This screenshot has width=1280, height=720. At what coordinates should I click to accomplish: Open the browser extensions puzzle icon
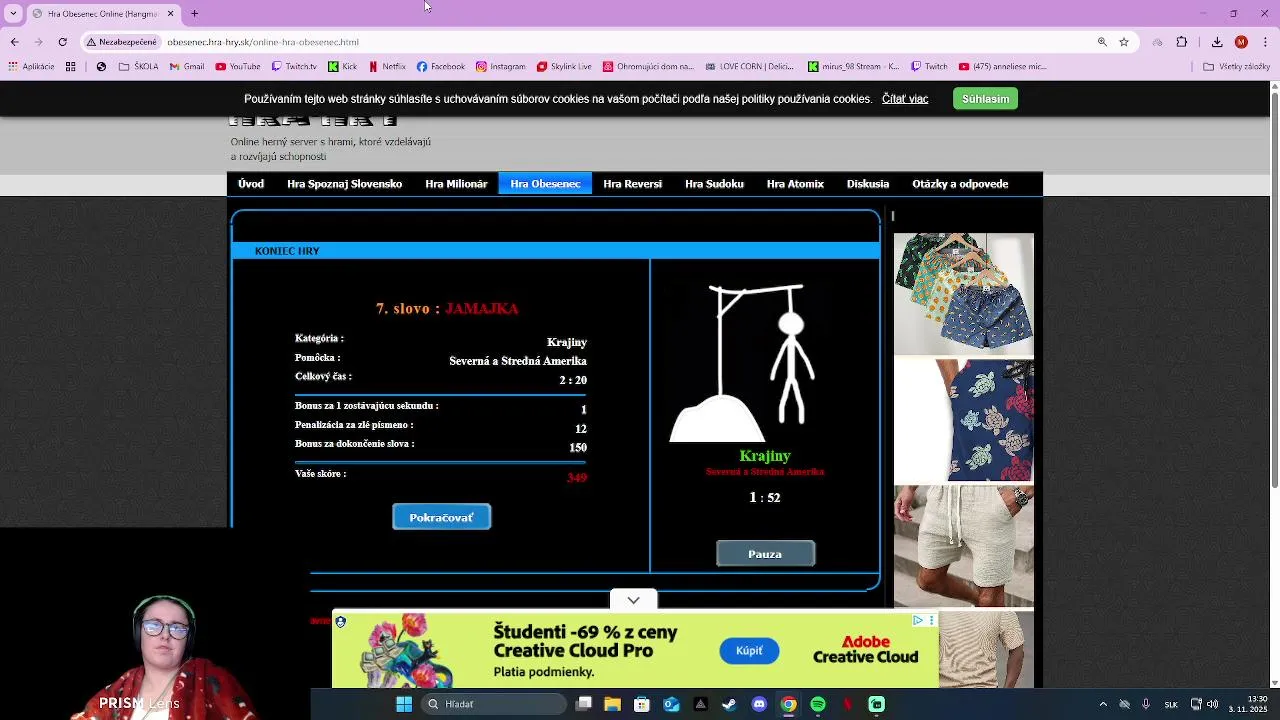[1182, 42]
